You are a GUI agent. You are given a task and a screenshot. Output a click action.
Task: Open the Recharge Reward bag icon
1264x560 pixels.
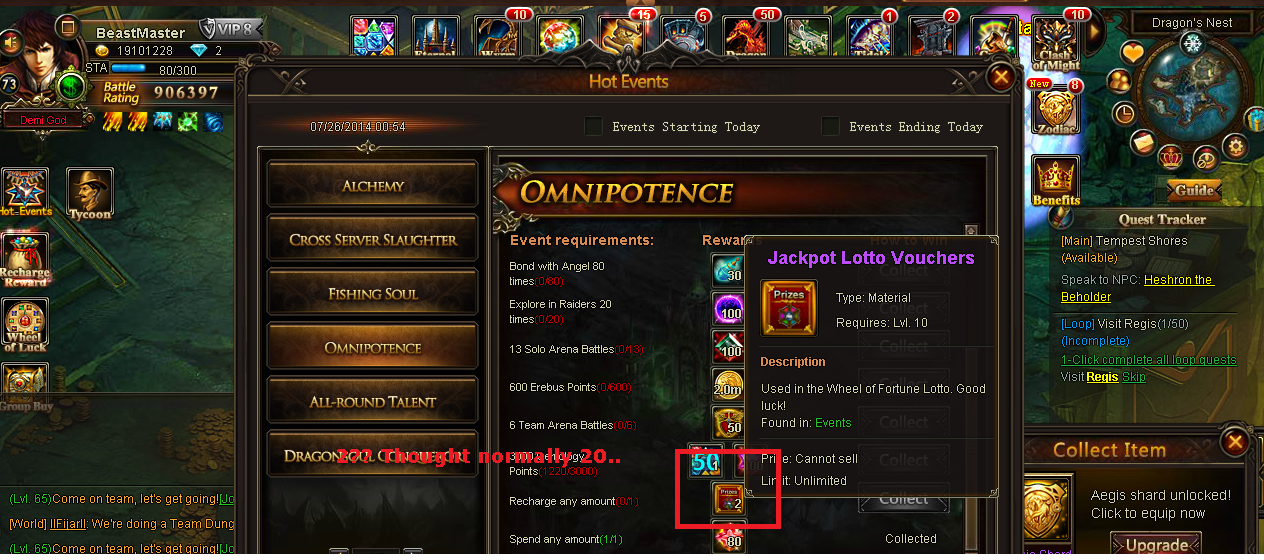pos(25,260)
